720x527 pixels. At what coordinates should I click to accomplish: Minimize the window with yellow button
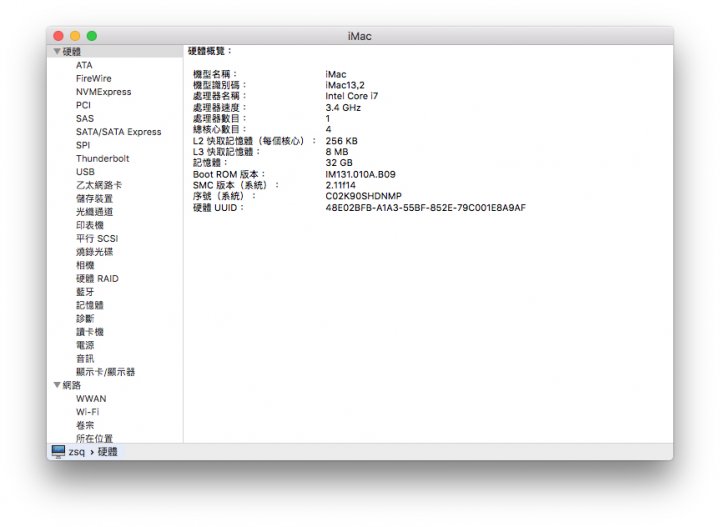(75, 36)
